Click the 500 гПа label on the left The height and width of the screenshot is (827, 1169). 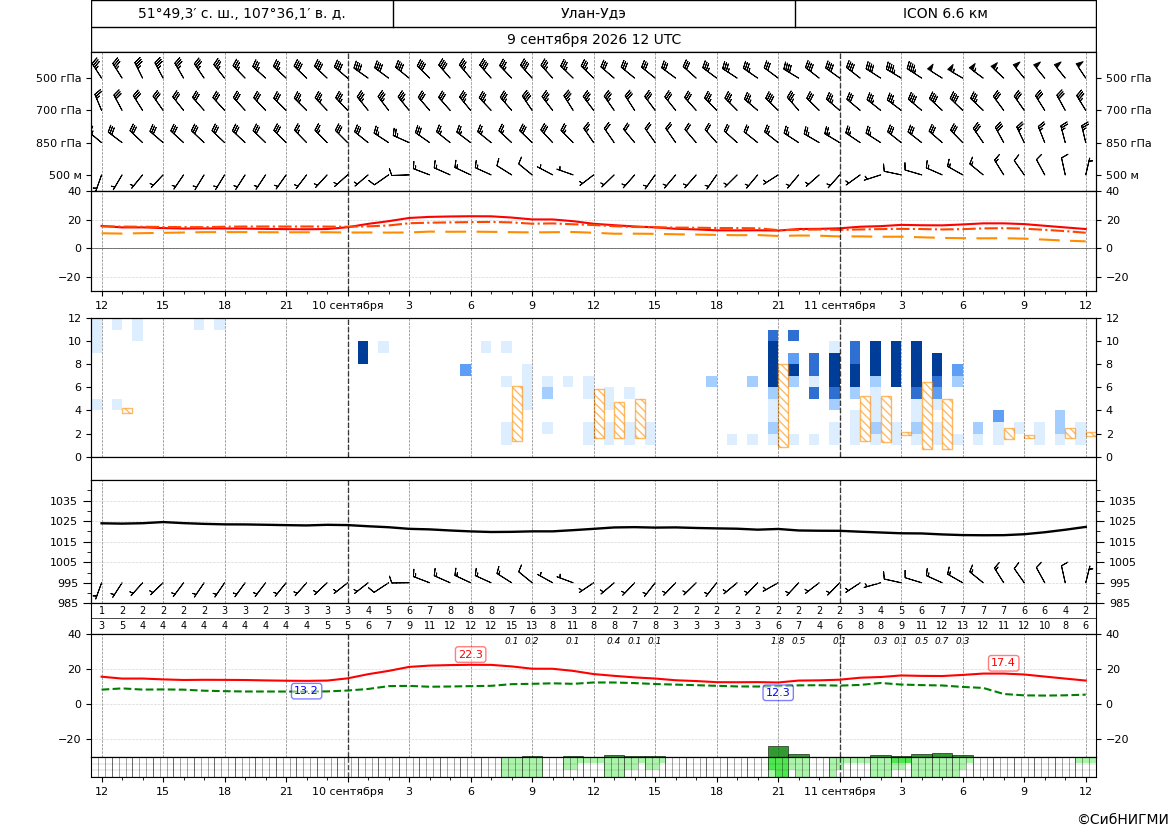(59, 78)
